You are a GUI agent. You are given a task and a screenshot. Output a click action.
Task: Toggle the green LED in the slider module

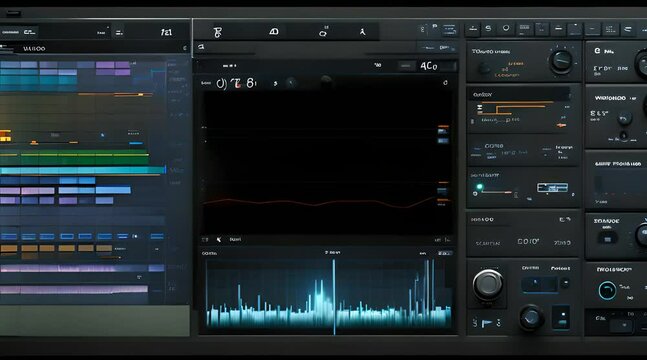pyautogui.click(x=479, y=187)
